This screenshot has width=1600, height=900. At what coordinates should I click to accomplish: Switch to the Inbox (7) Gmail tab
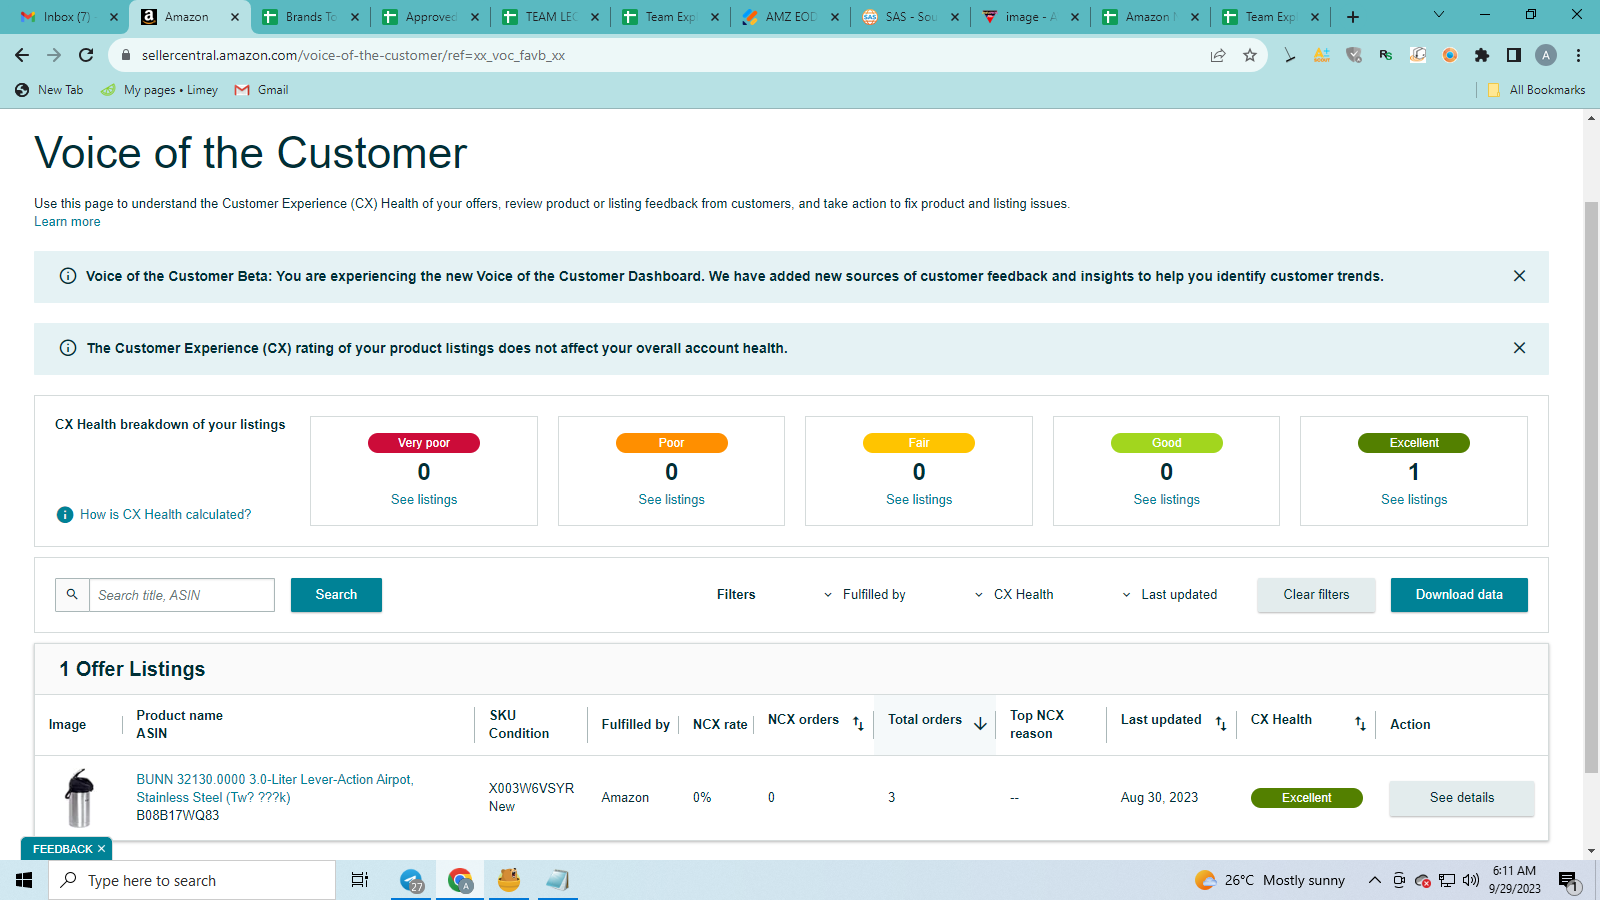[x=69, y=17]
